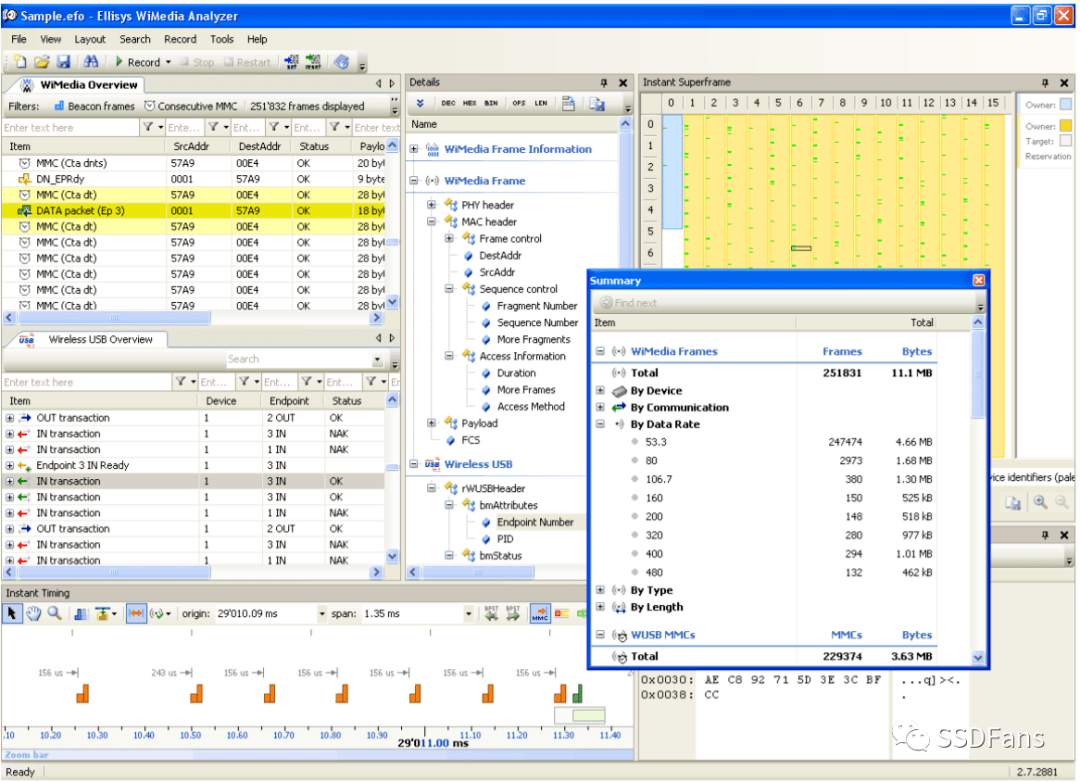Select the hand pan tool in Instant Timing
Viewport: 1080px width, 782px height.
point(34,613)
